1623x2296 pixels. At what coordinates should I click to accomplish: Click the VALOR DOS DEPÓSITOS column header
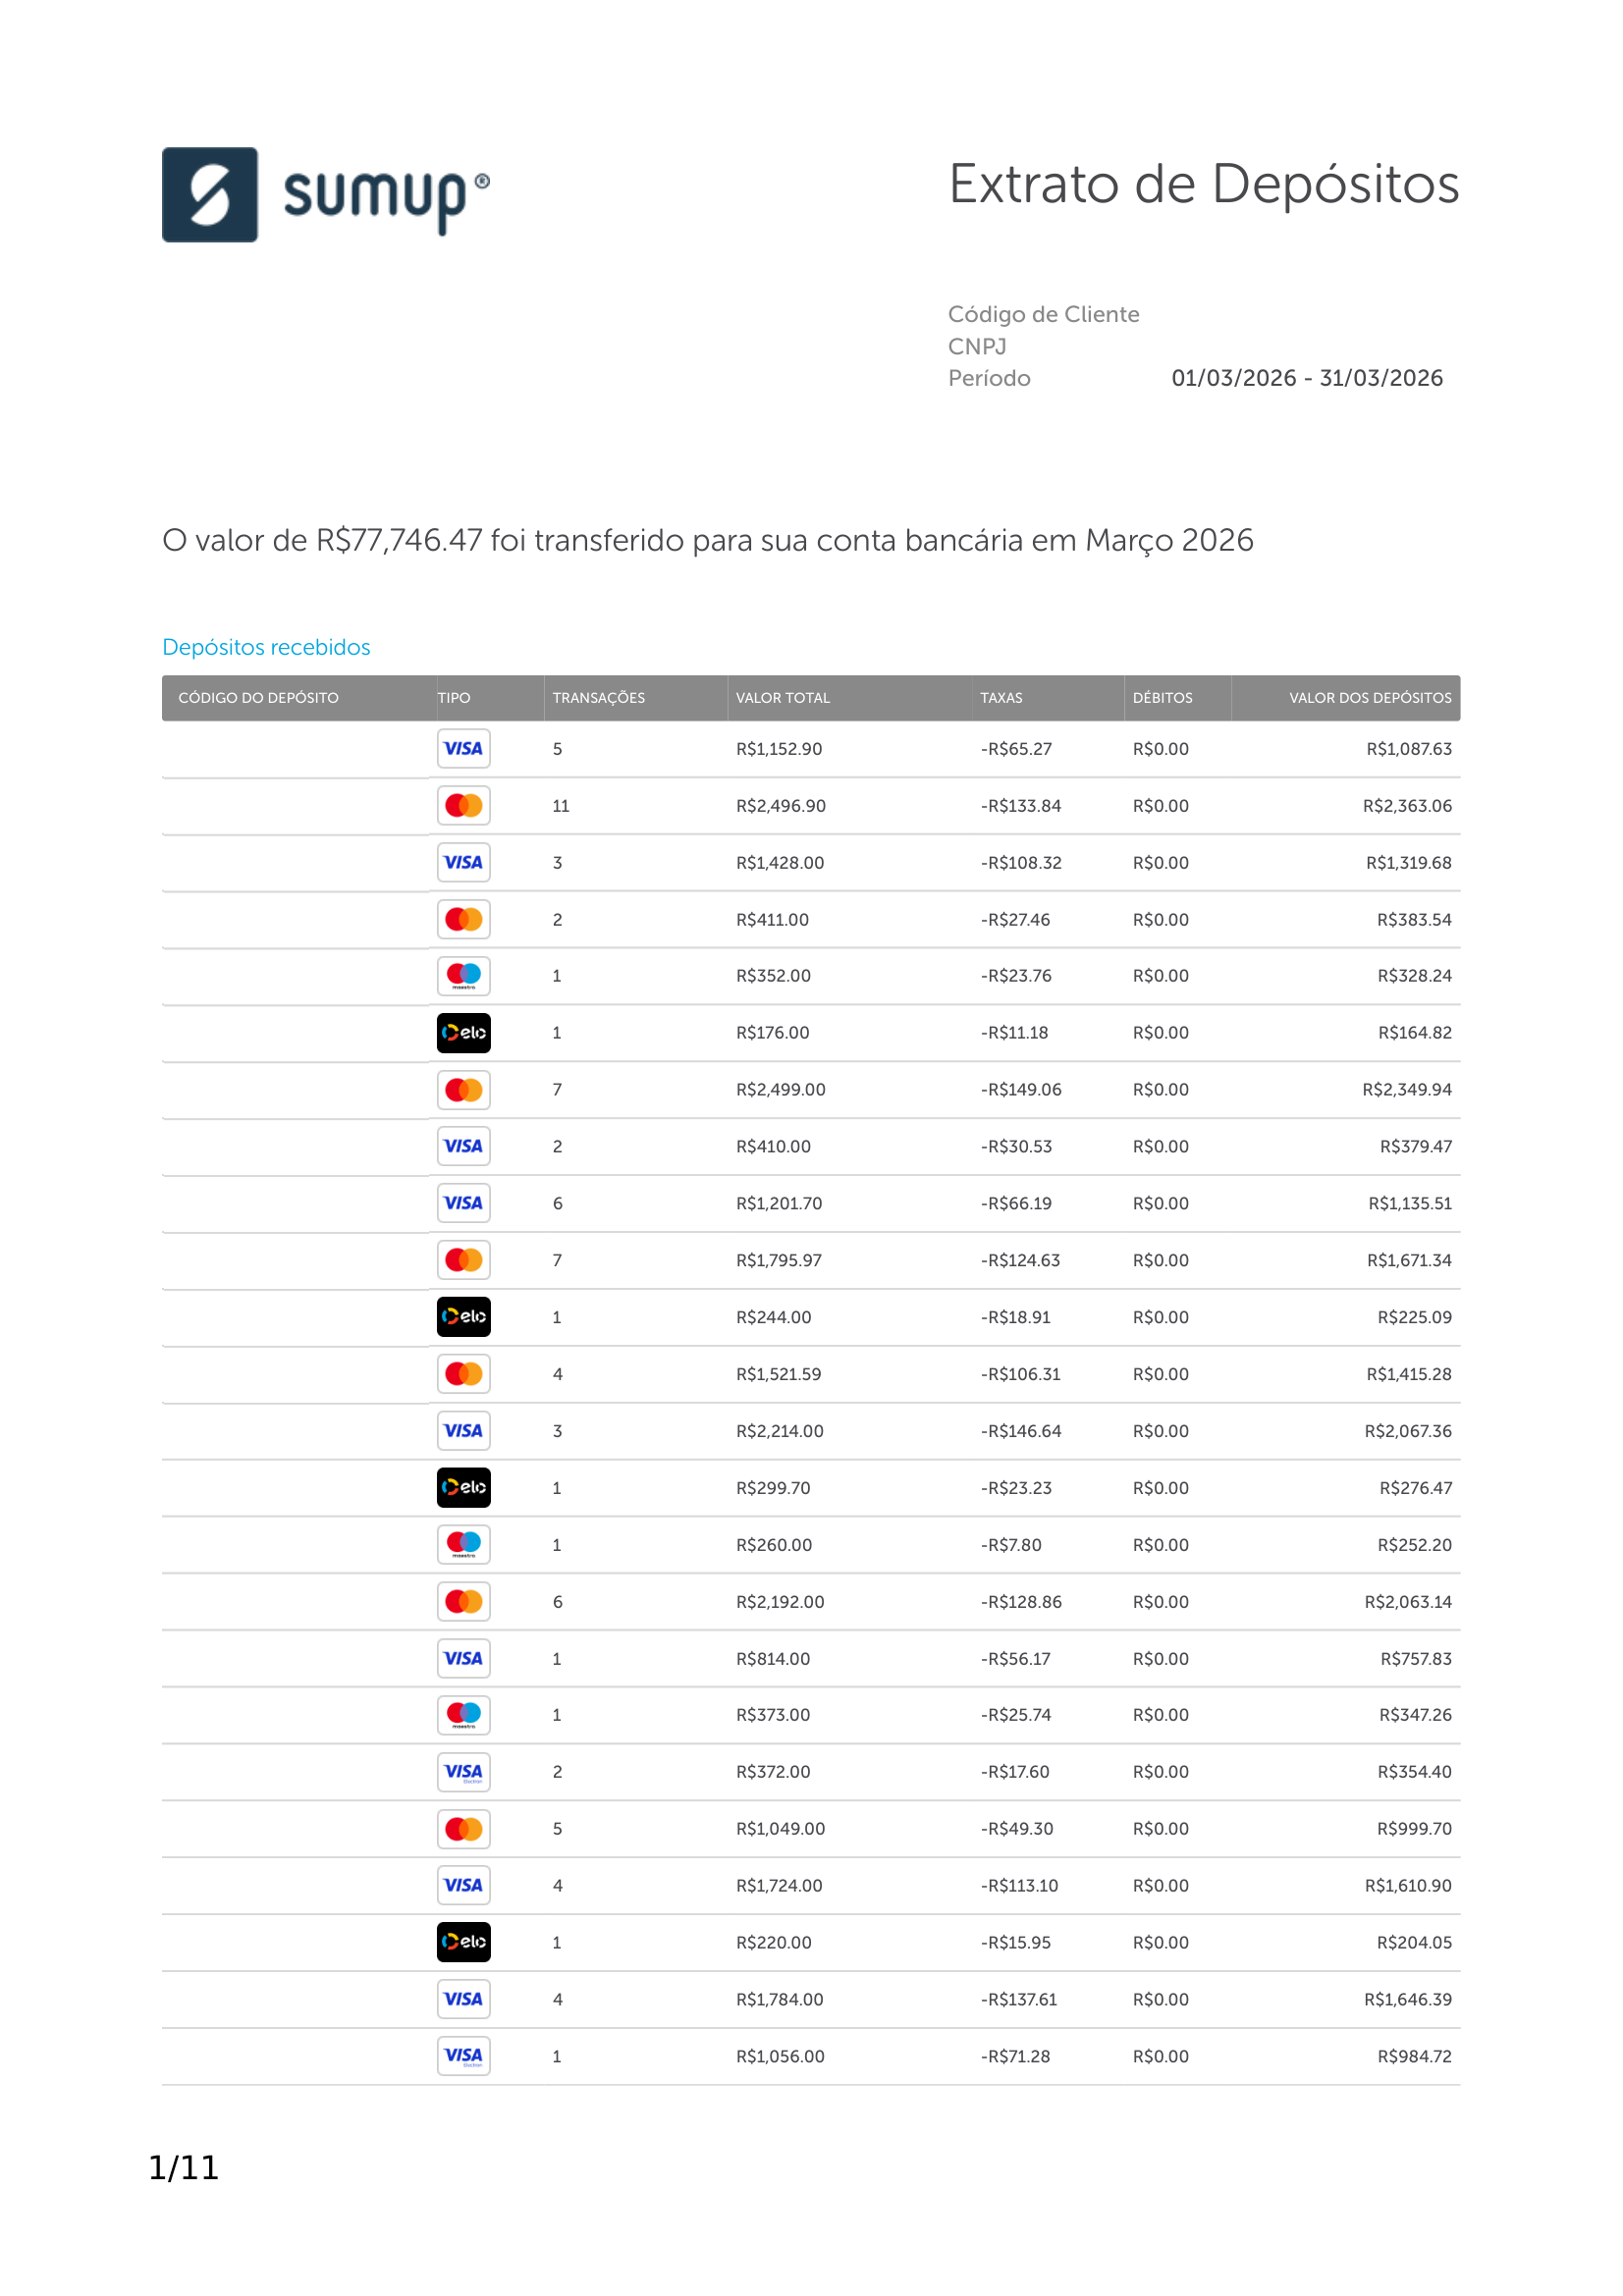tap(1370, 698)
